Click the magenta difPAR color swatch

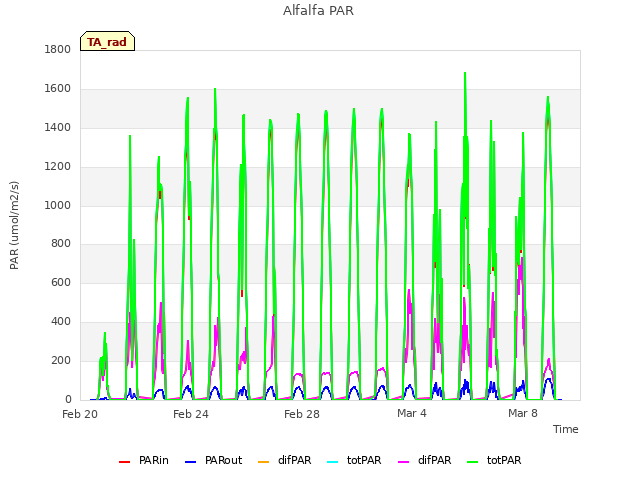click(404, 462)
